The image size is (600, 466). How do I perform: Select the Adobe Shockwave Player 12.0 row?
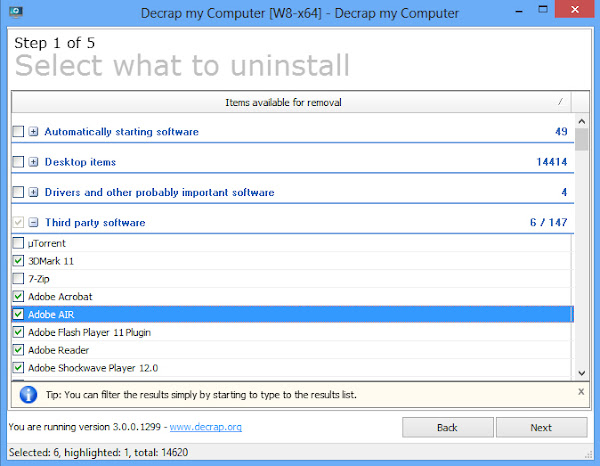pyautogui.click(x=292, y=368)
